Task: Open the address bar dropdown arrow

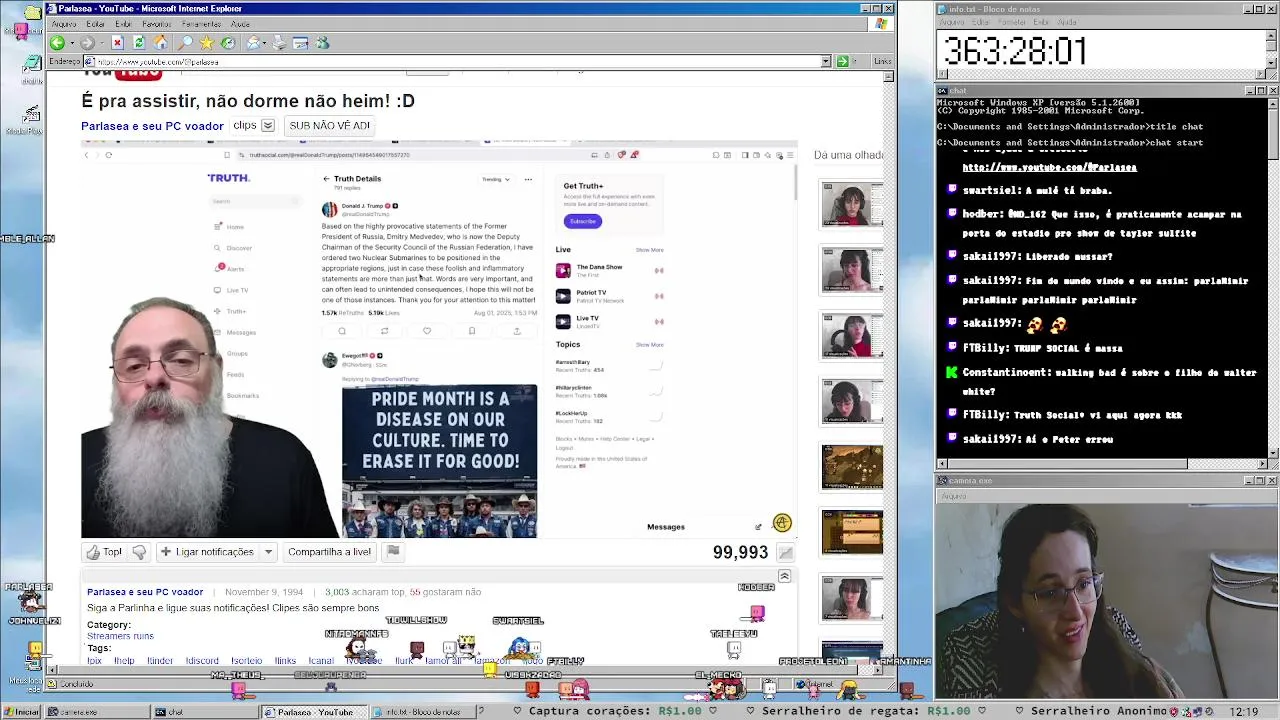Action: pos(826,62)
